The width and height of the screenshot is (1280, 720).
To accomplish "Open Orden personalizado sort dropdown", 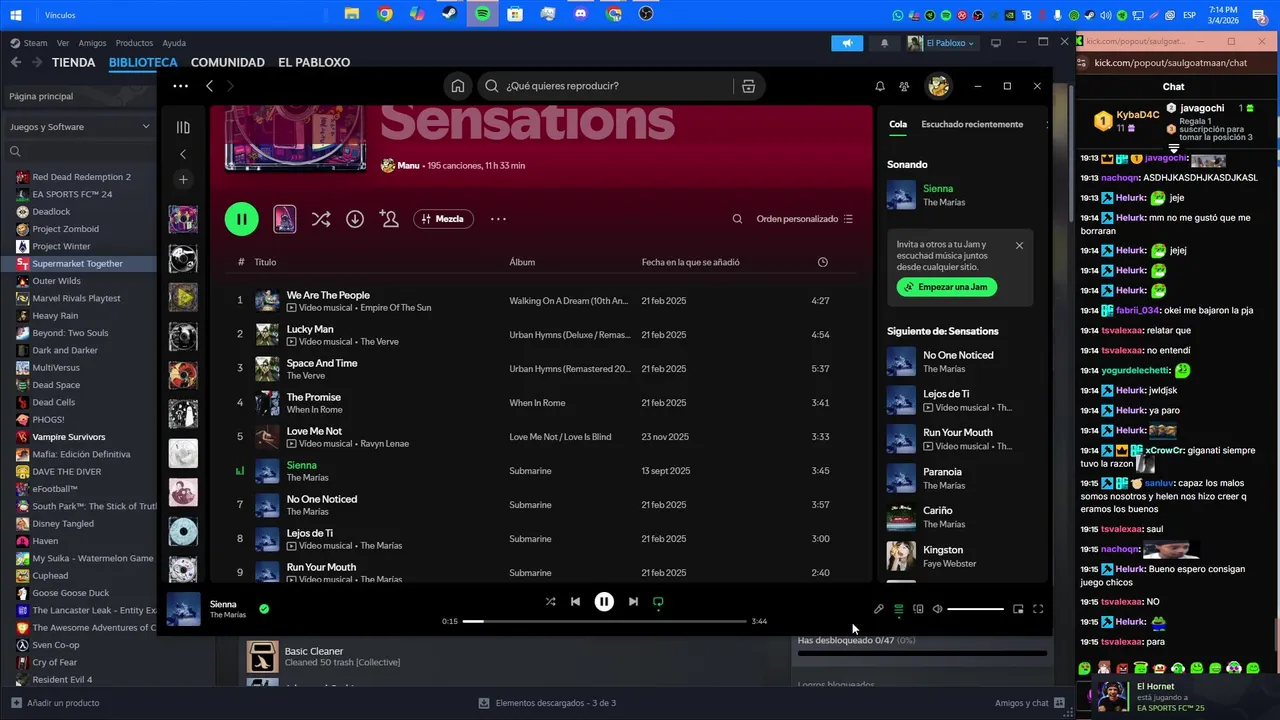I will pos(805,219).
